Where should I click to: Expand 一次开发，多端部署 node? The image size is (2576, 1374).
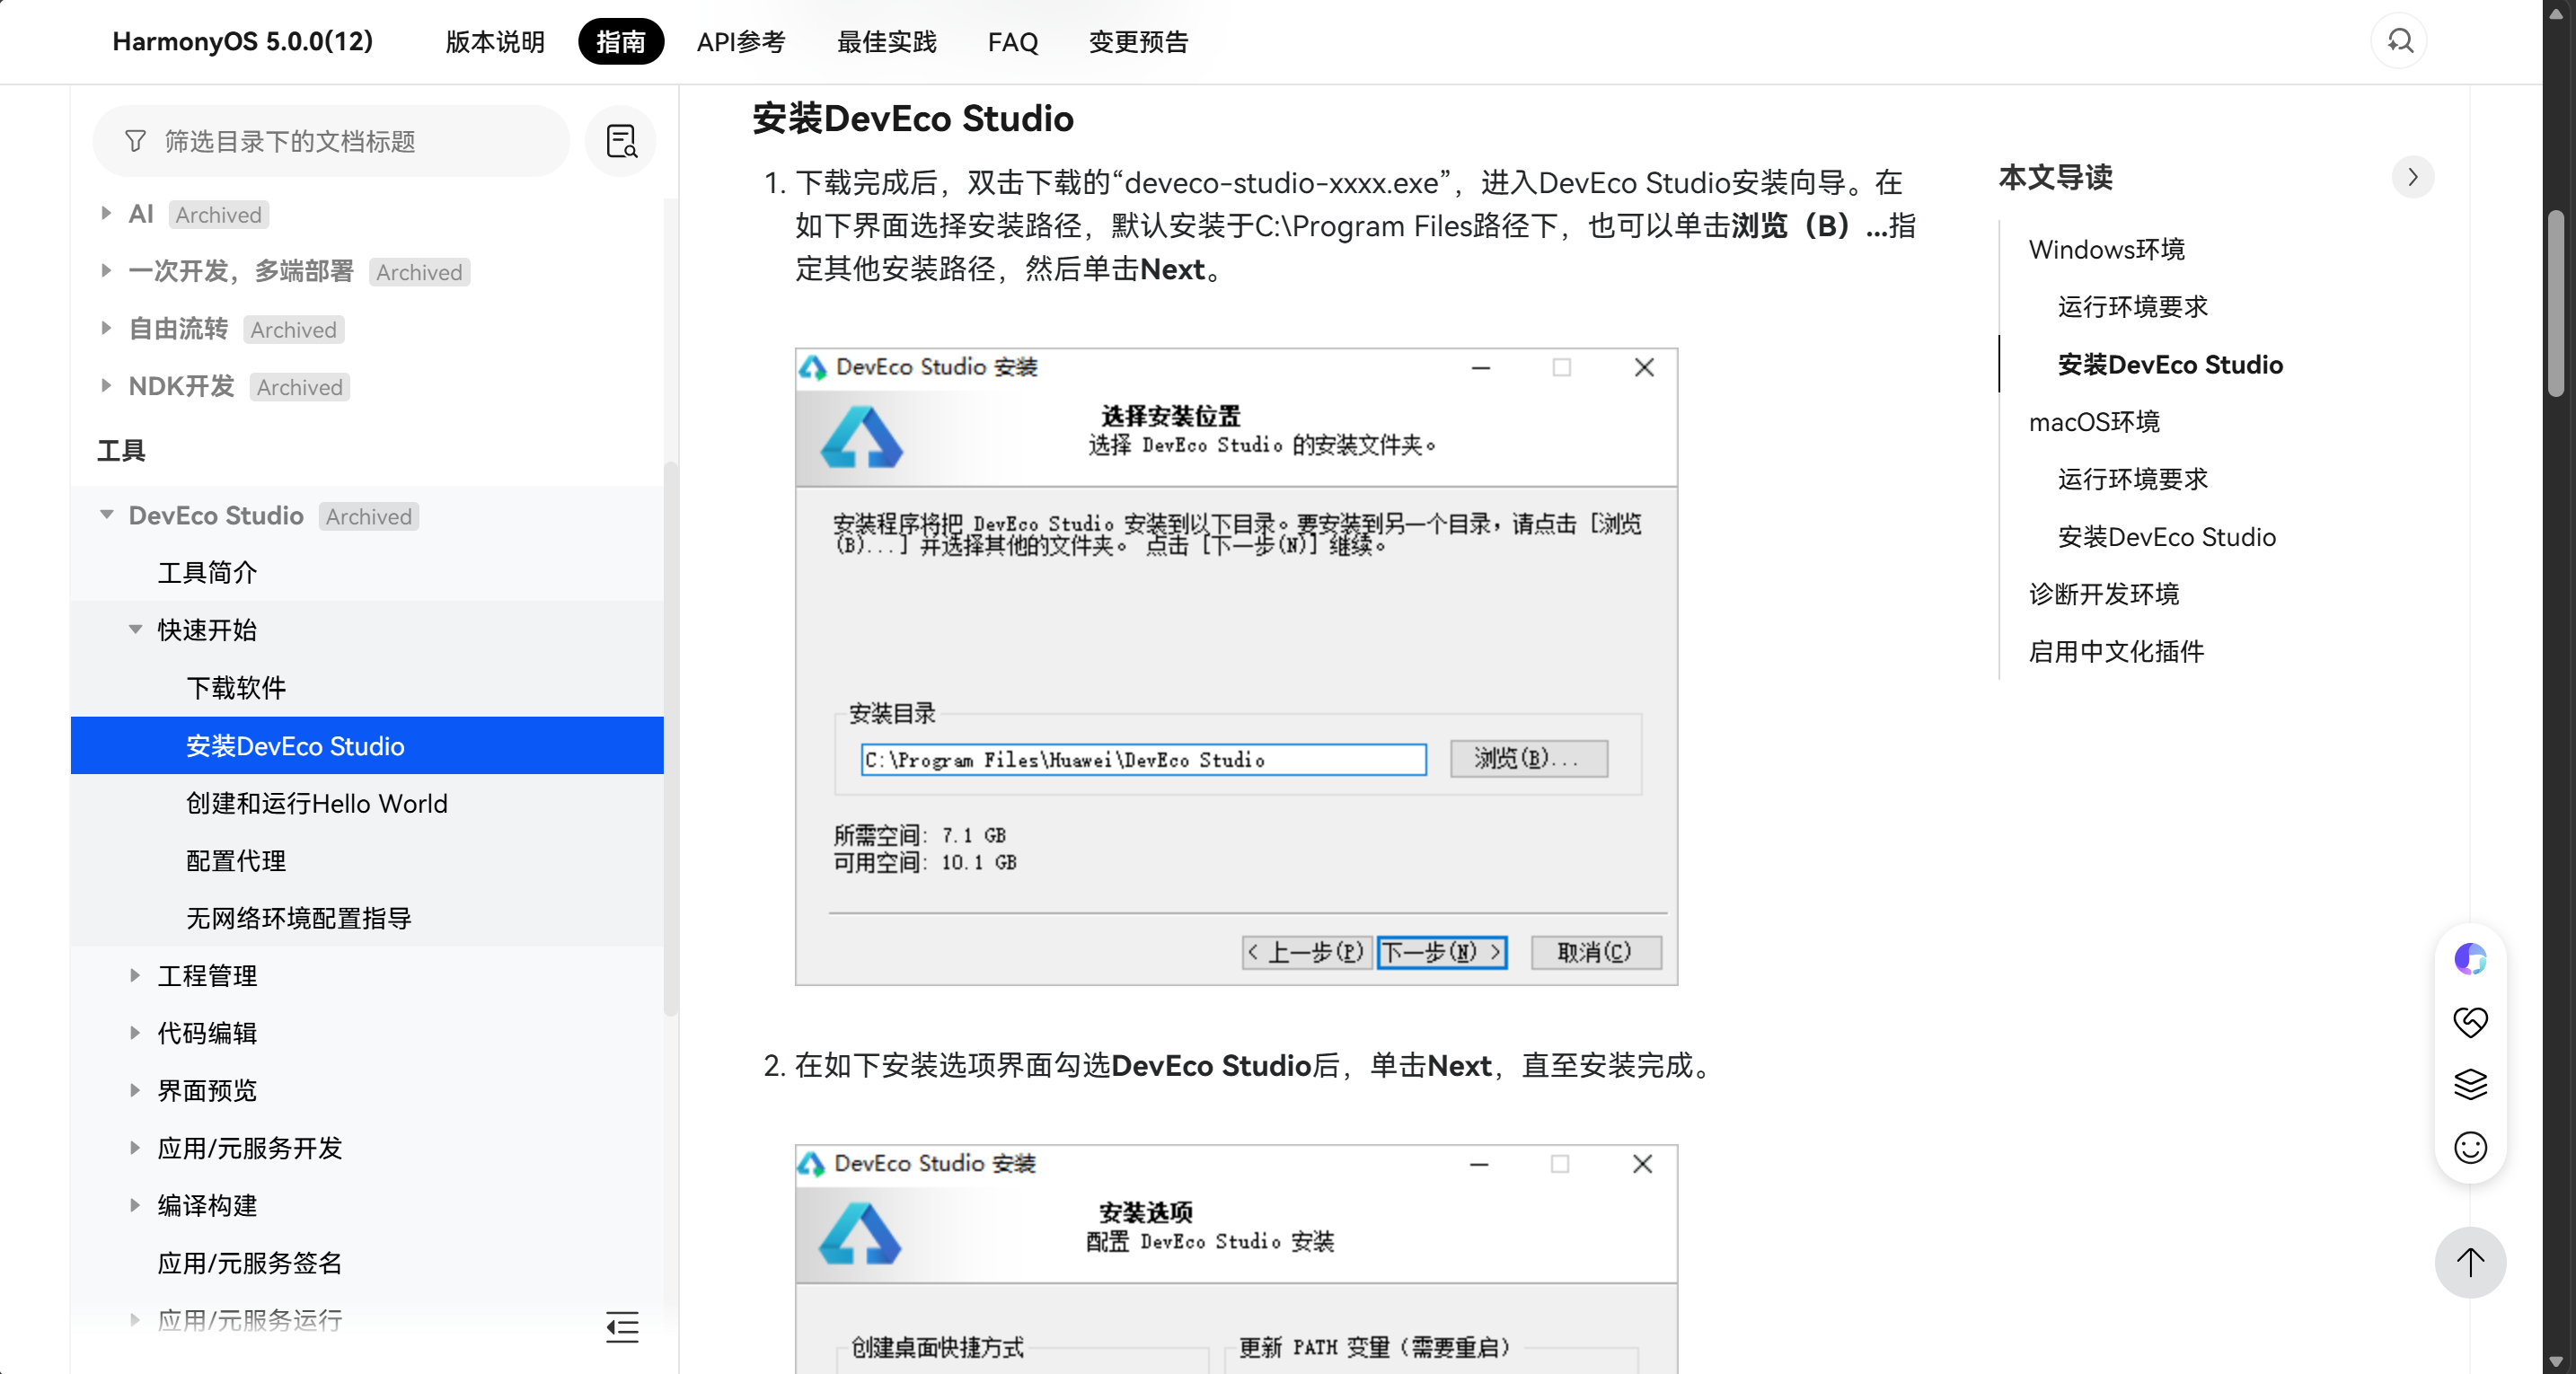(106, 270)
